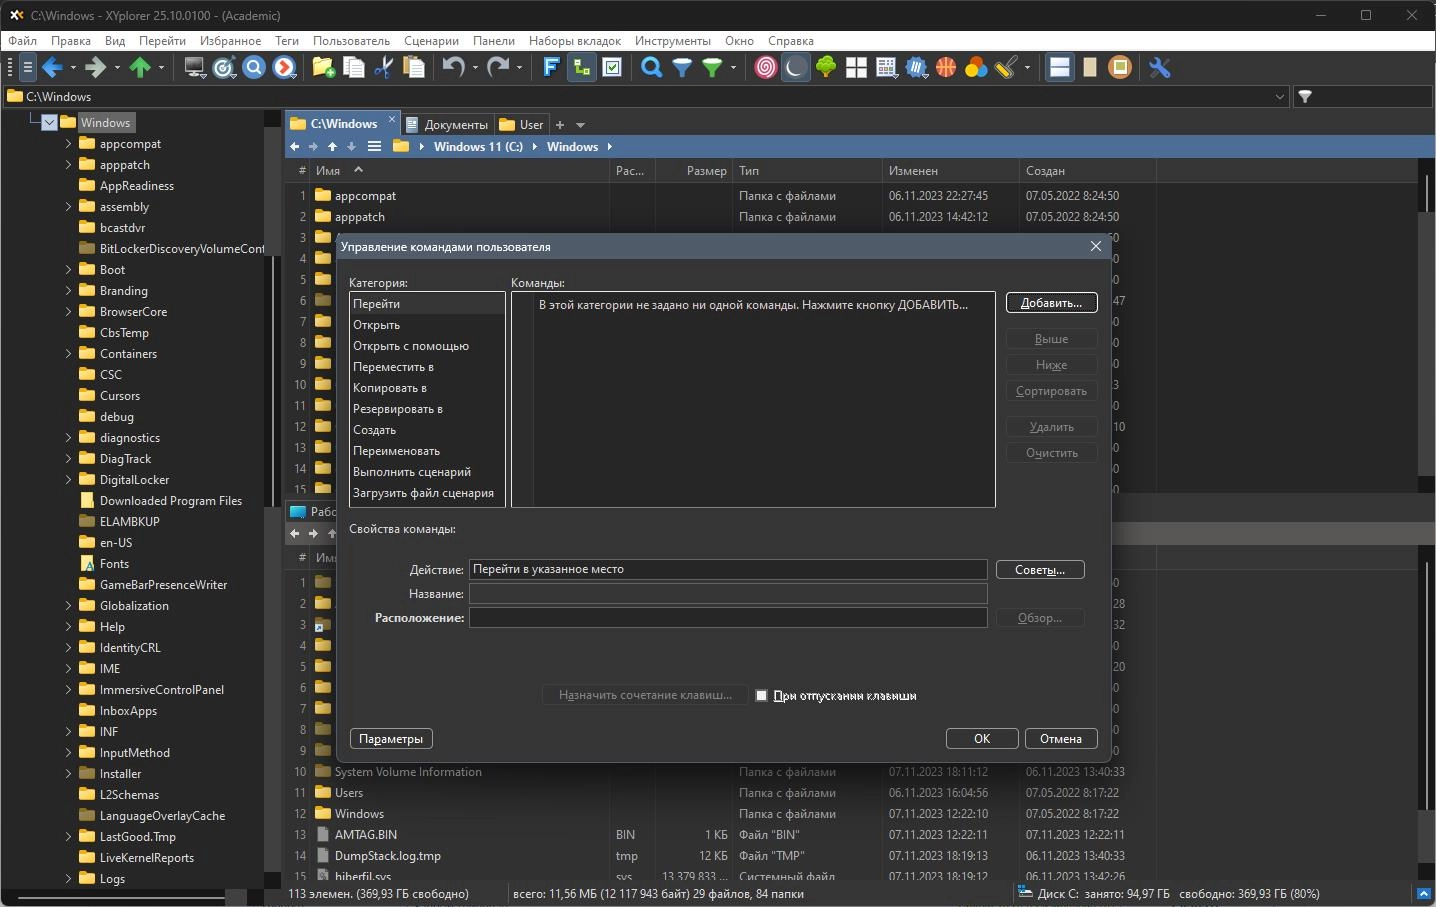Click the green up arrow icon
This screenshot has width=1436, height=907.
(x=140, y=68)
